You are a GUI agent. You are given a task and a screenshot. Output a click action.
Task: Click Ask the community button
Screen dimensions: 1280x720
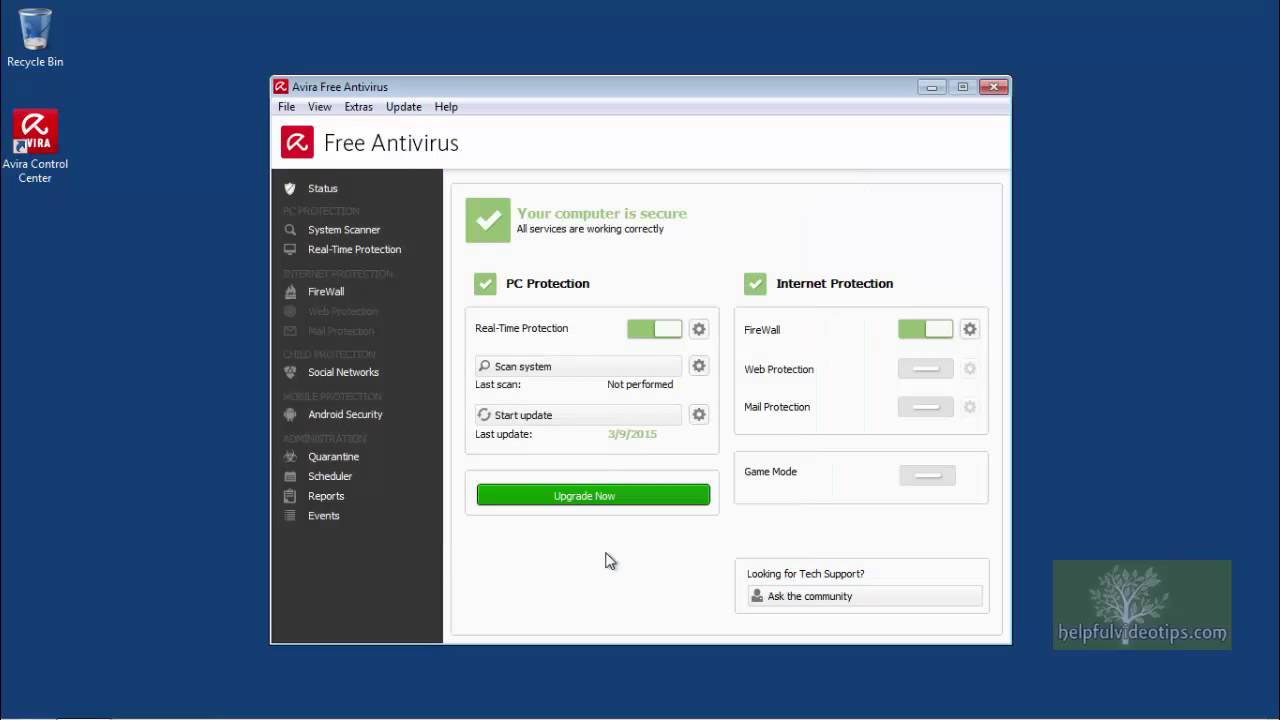(x=865, y=596)
